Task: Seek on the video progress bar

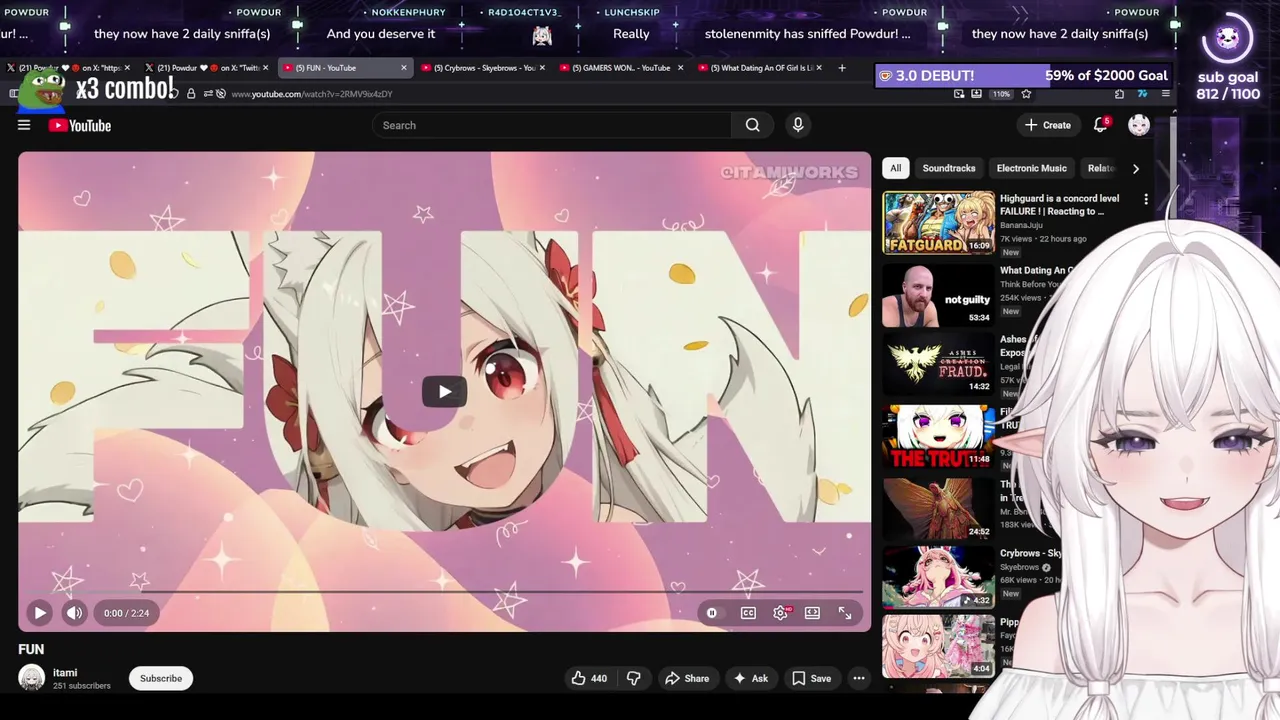Action: tap(445, 592)
